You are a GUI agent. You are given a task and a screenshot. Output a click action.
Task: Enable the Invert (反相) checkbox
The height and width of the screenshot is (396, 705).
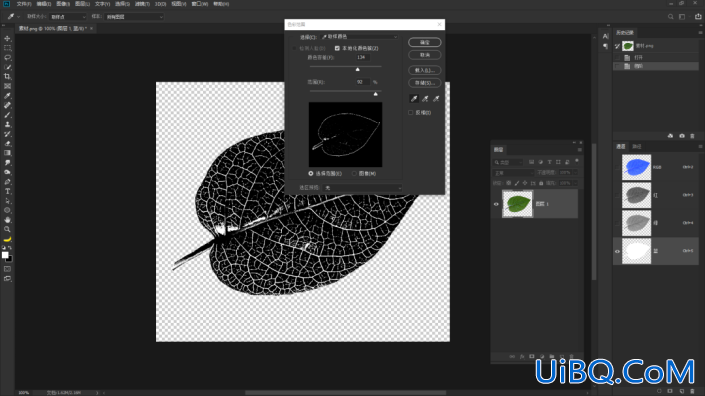411,112
